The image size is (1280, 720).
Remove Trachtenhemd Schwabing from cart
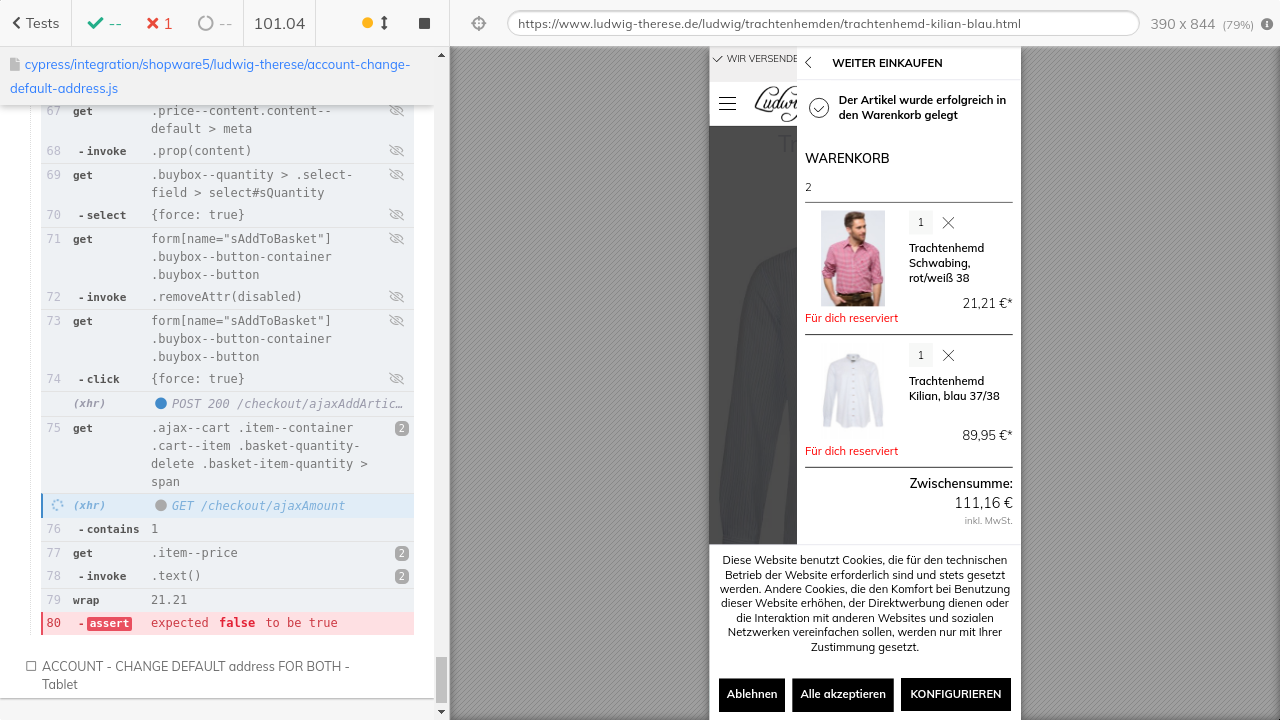coord(948,223)
